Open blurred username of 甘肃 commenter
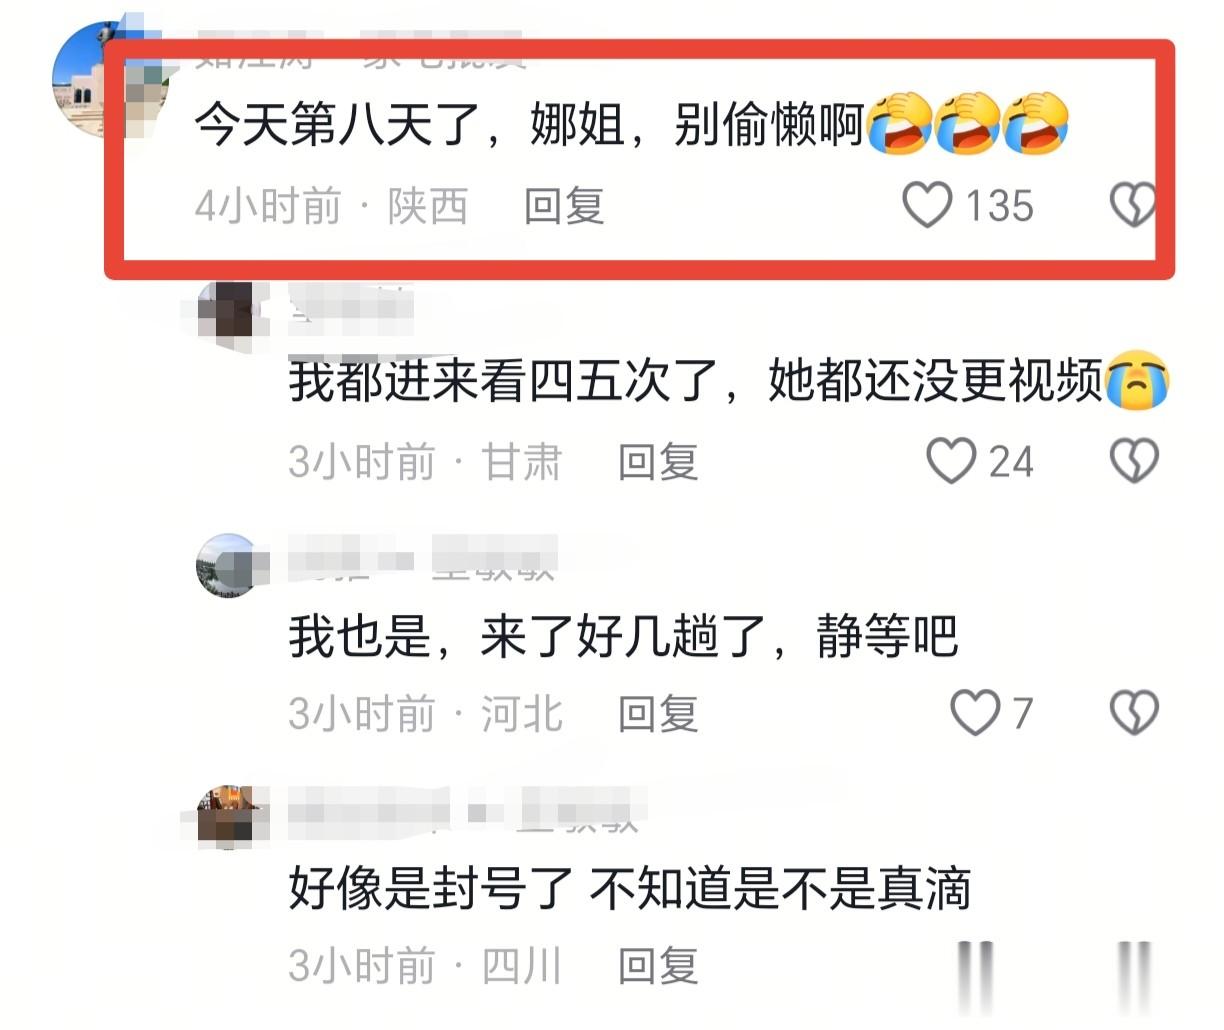The width and height of the screenshot is (1224, 1030). click(x=350, y=309)
